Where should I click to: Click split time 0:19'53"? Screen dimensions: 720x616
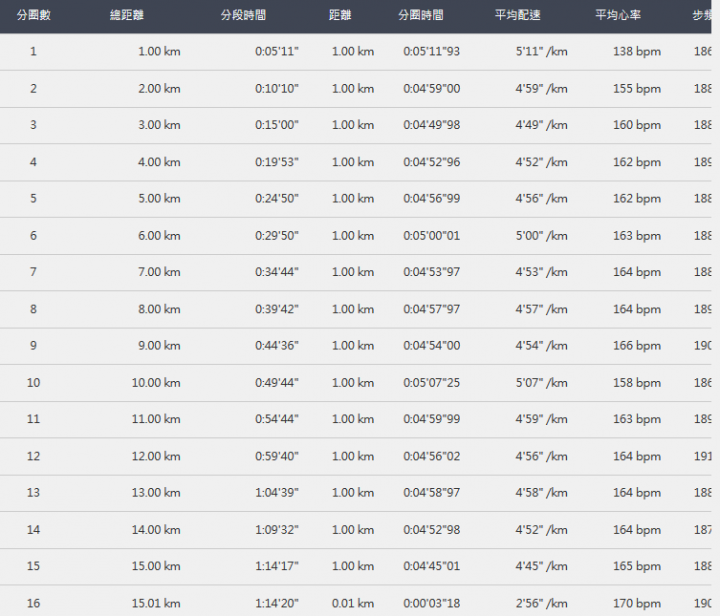pyautogui.click(x=277, y=162)
